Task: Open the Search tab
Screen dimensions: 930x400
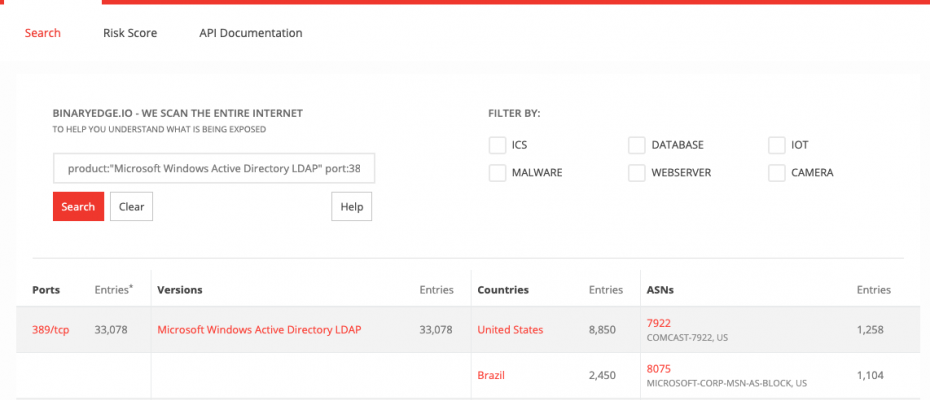Action: pyautogui.click(x=43, y=33)
